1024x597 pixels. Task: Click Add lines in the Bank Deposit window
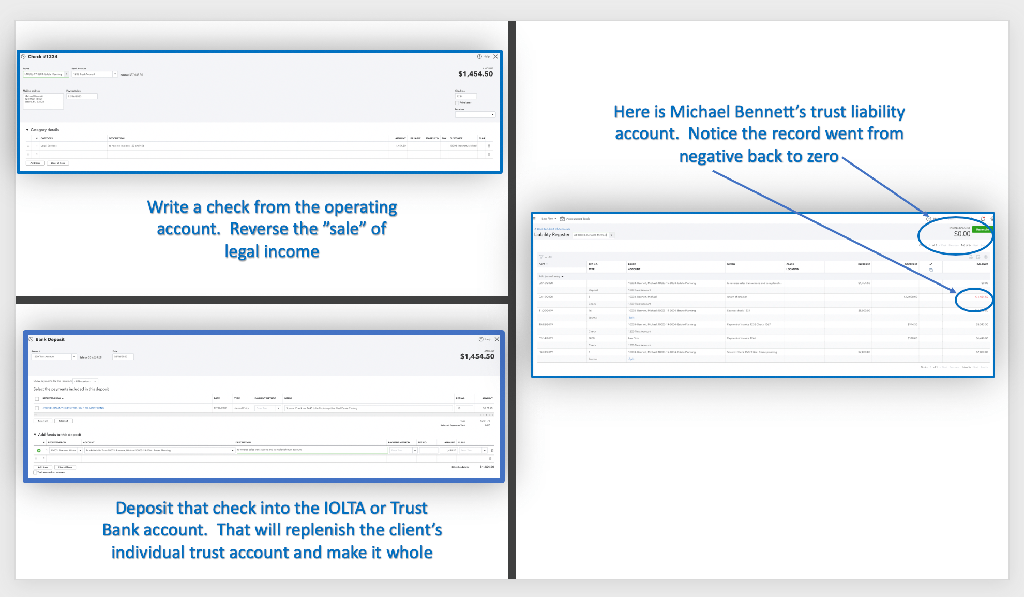click(x=43, y=467)
